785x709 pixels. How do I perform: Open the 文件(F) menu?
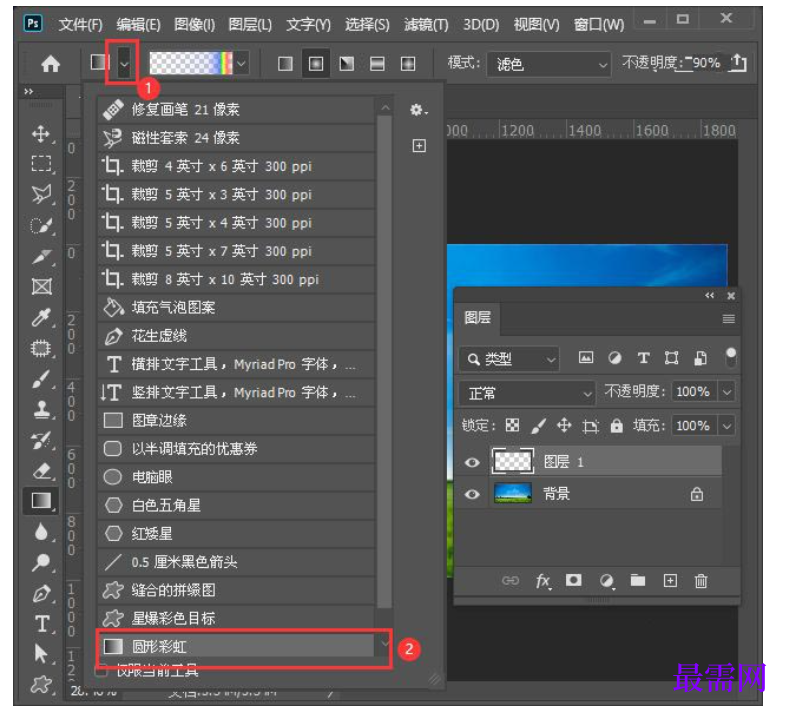coord(81,24)
